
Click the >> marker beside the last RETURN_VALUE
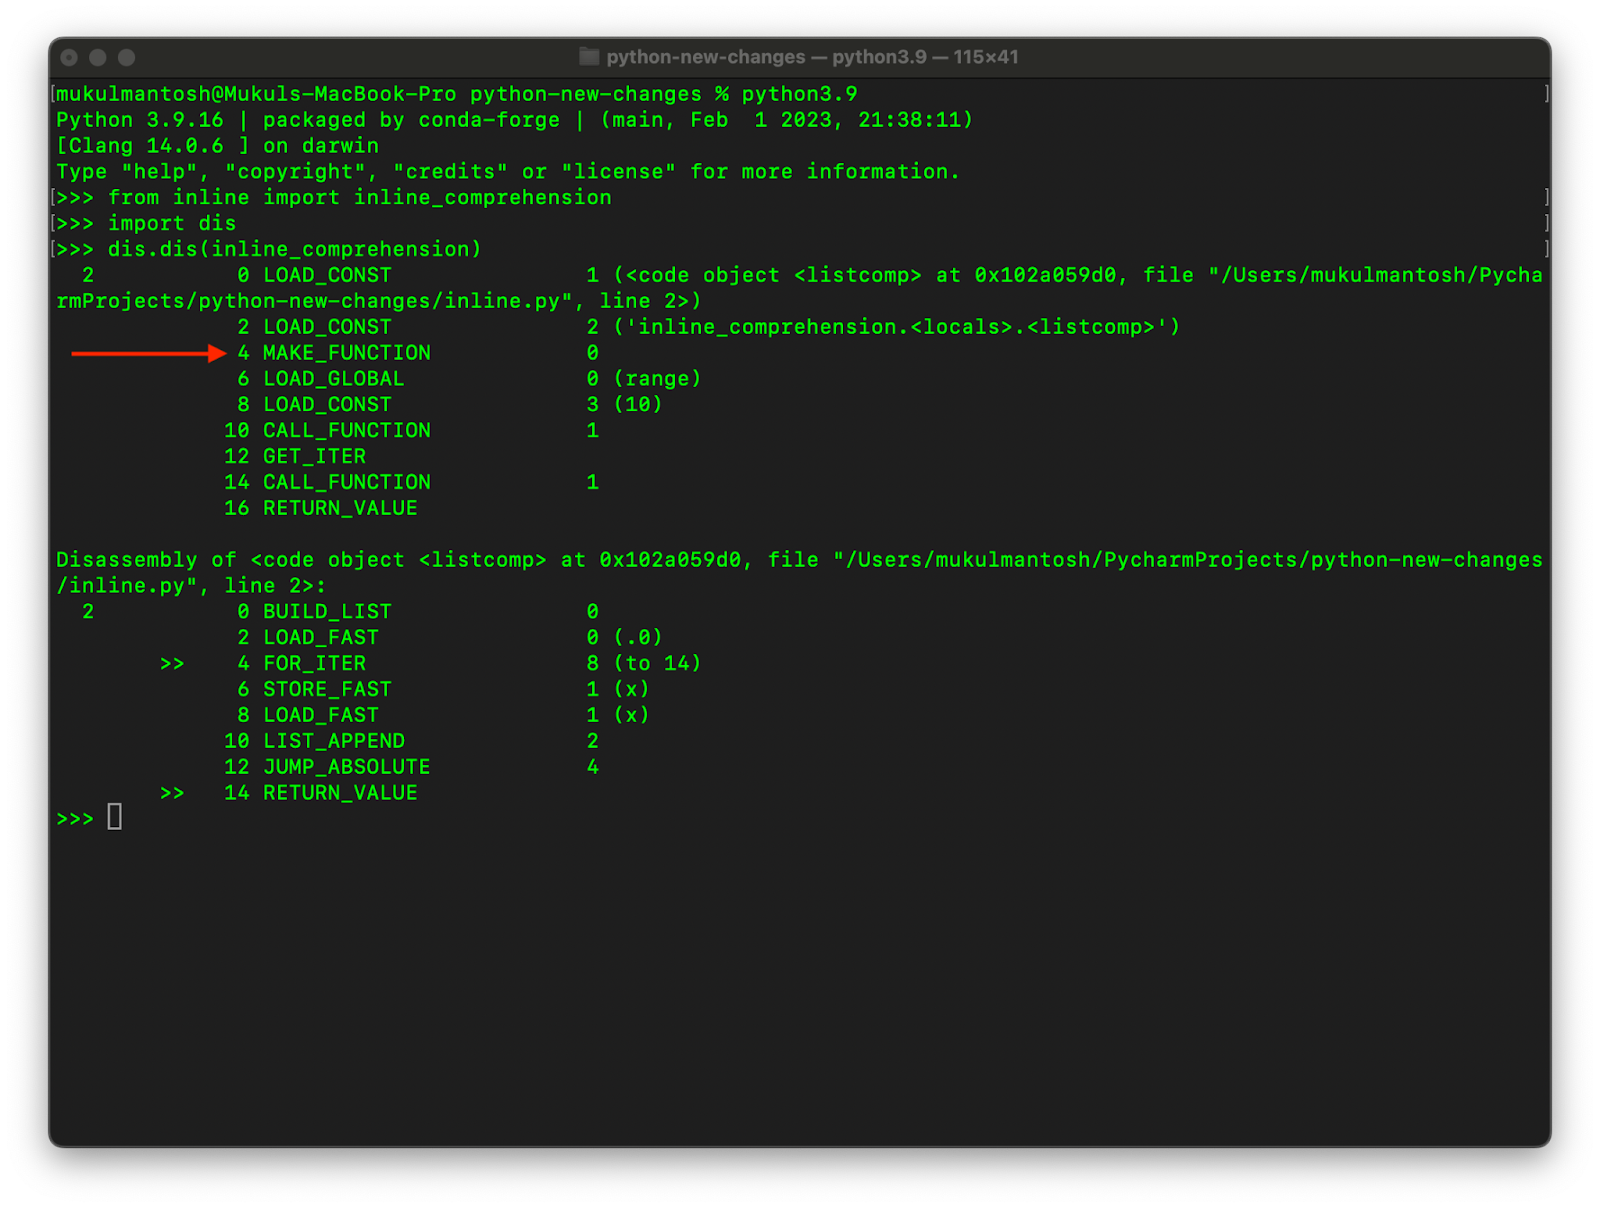click(x=172, y=793)
